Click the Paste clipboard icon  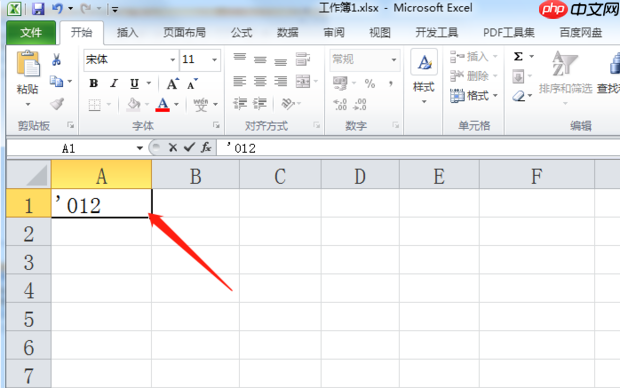click(28, 63)
